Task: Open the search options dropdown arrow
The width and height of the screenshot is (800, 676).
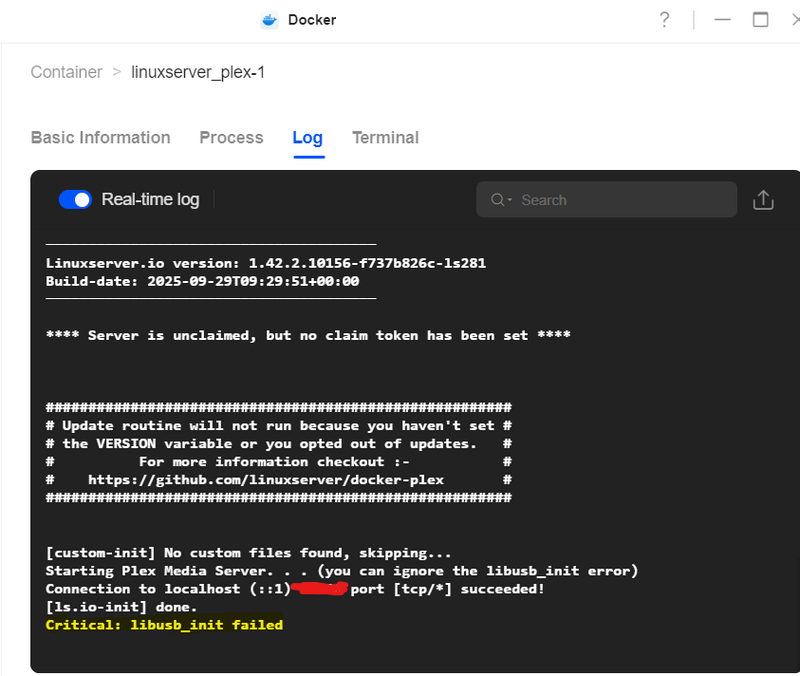Action: 510,199
